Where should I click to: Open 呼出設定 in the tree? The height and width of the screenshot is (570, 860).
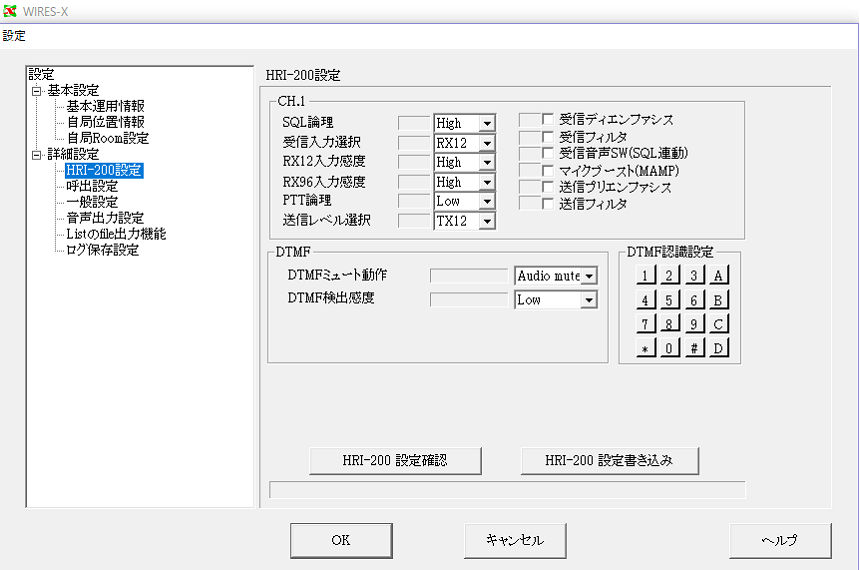92,186
